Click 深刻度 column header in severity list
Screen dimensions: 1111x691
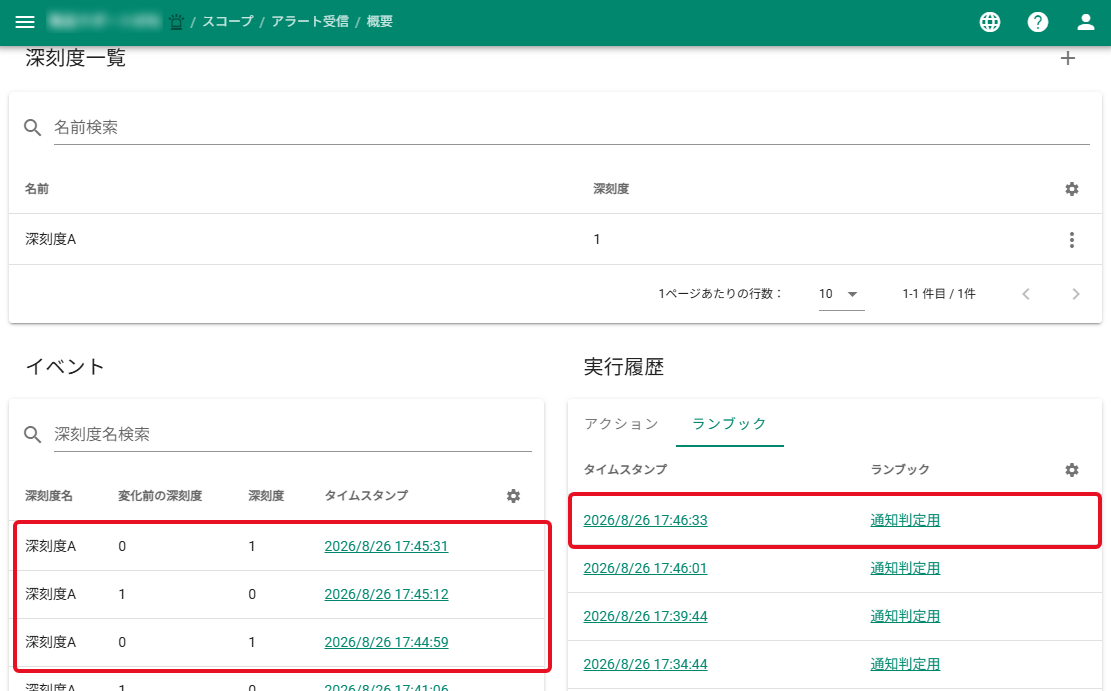(x=611, y=189)
